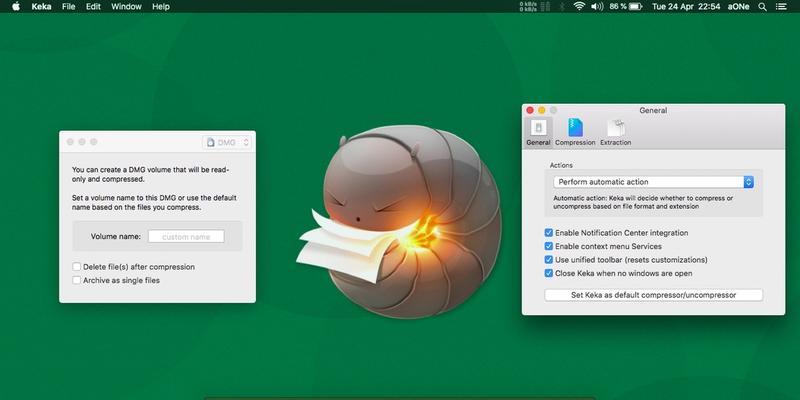Screen dimensions: 800x400
Task: Open the Apple menu
Action: pyautogui.click(x=16, y=7)
